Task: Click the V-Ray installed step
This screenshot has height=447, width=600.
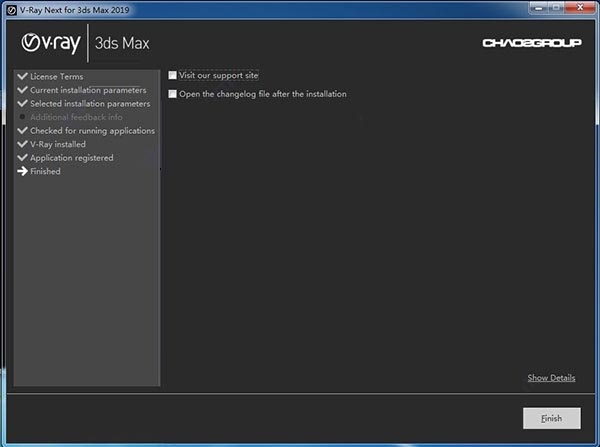Action: 58,144
